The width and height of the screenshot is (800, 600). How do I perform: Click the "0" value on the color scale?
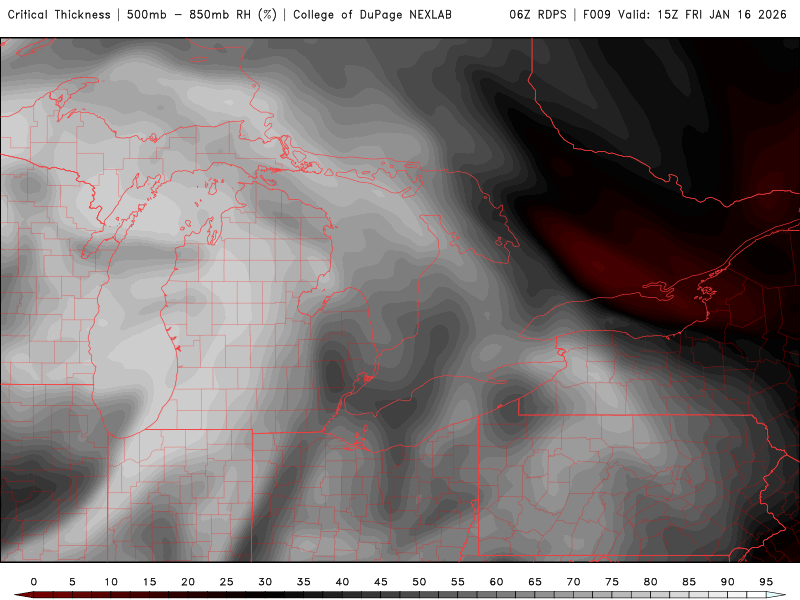click(34, 582)
